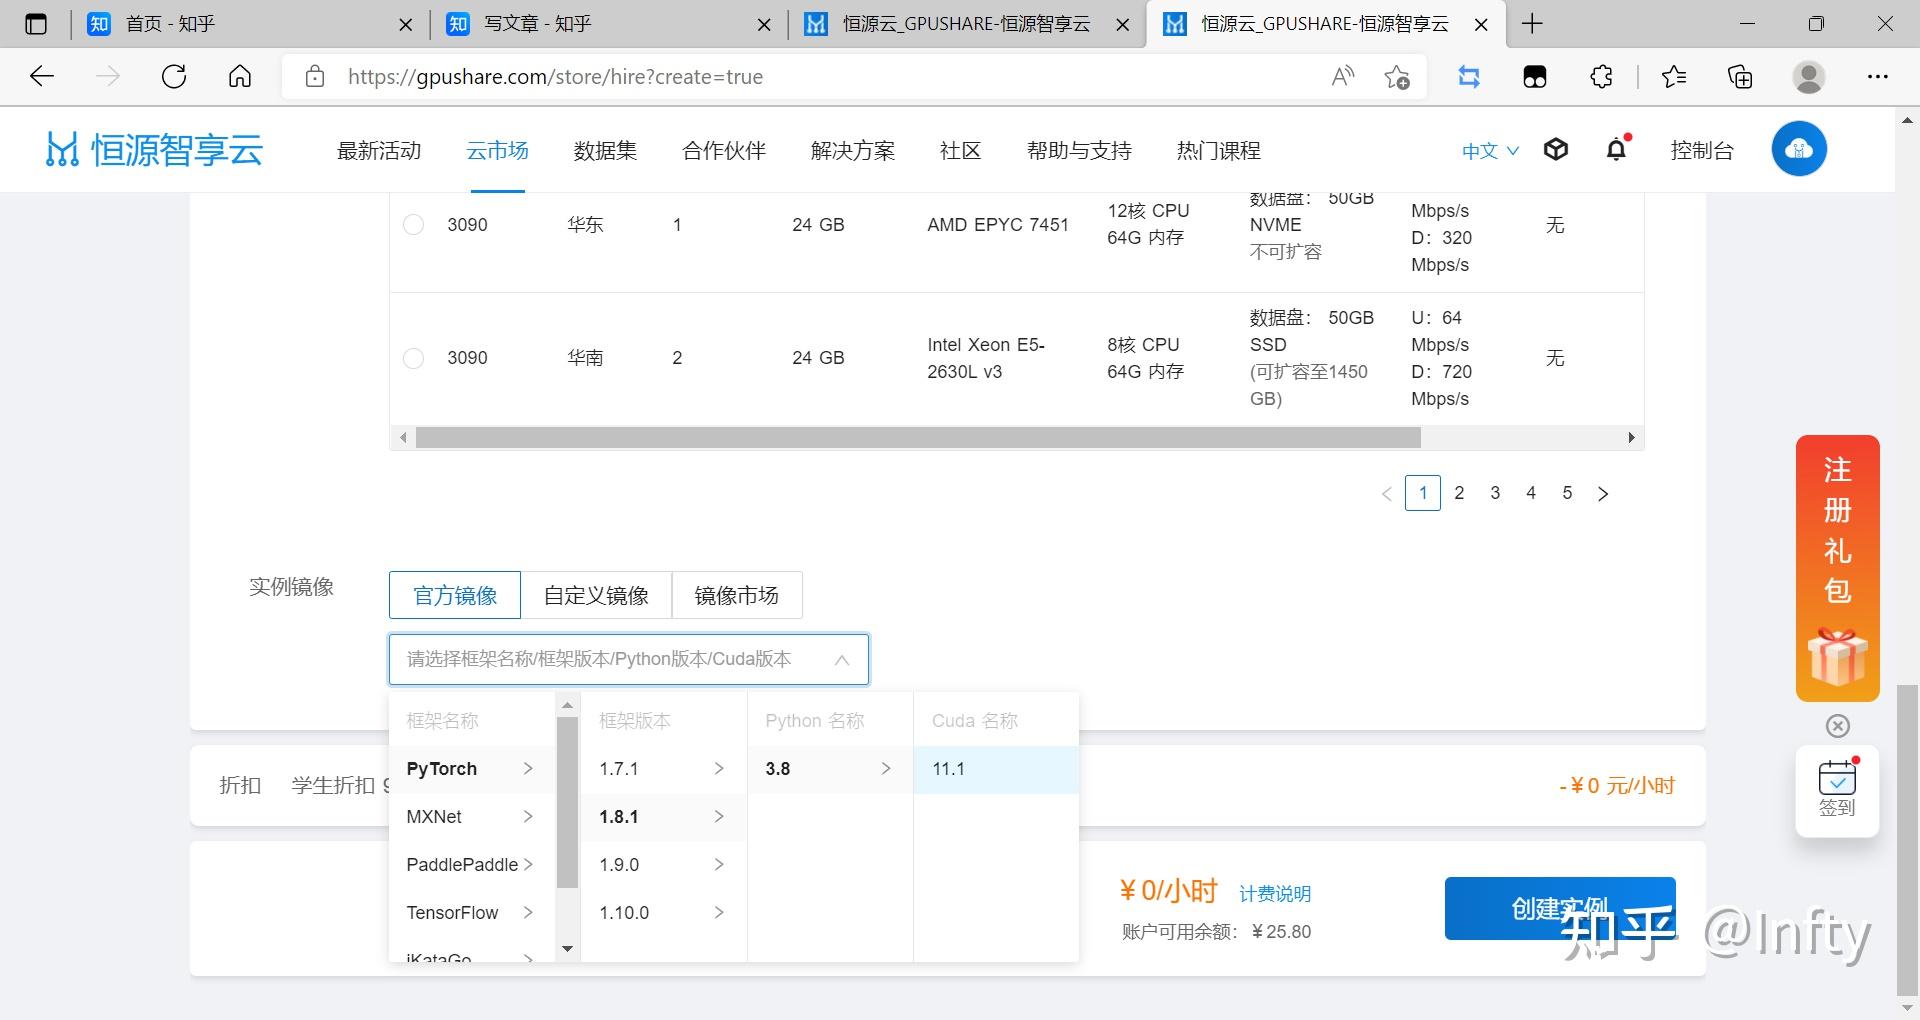Screen dimensions: 1920x1020
Task: Choose framework version 1.8.1
Action: point(663,817)
